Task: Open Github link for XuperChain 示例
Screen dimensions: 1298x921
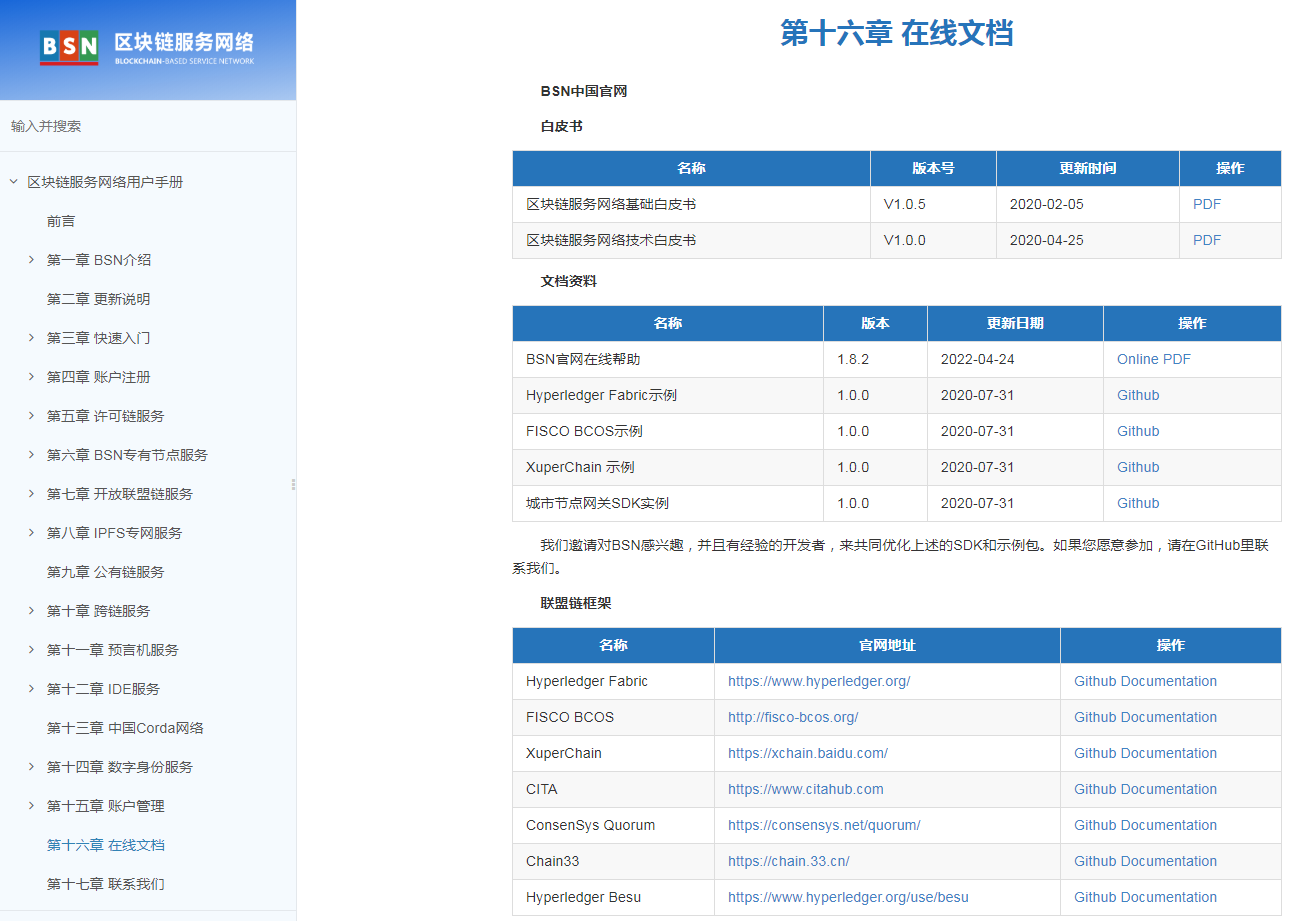Action: tap(1138, 467)
